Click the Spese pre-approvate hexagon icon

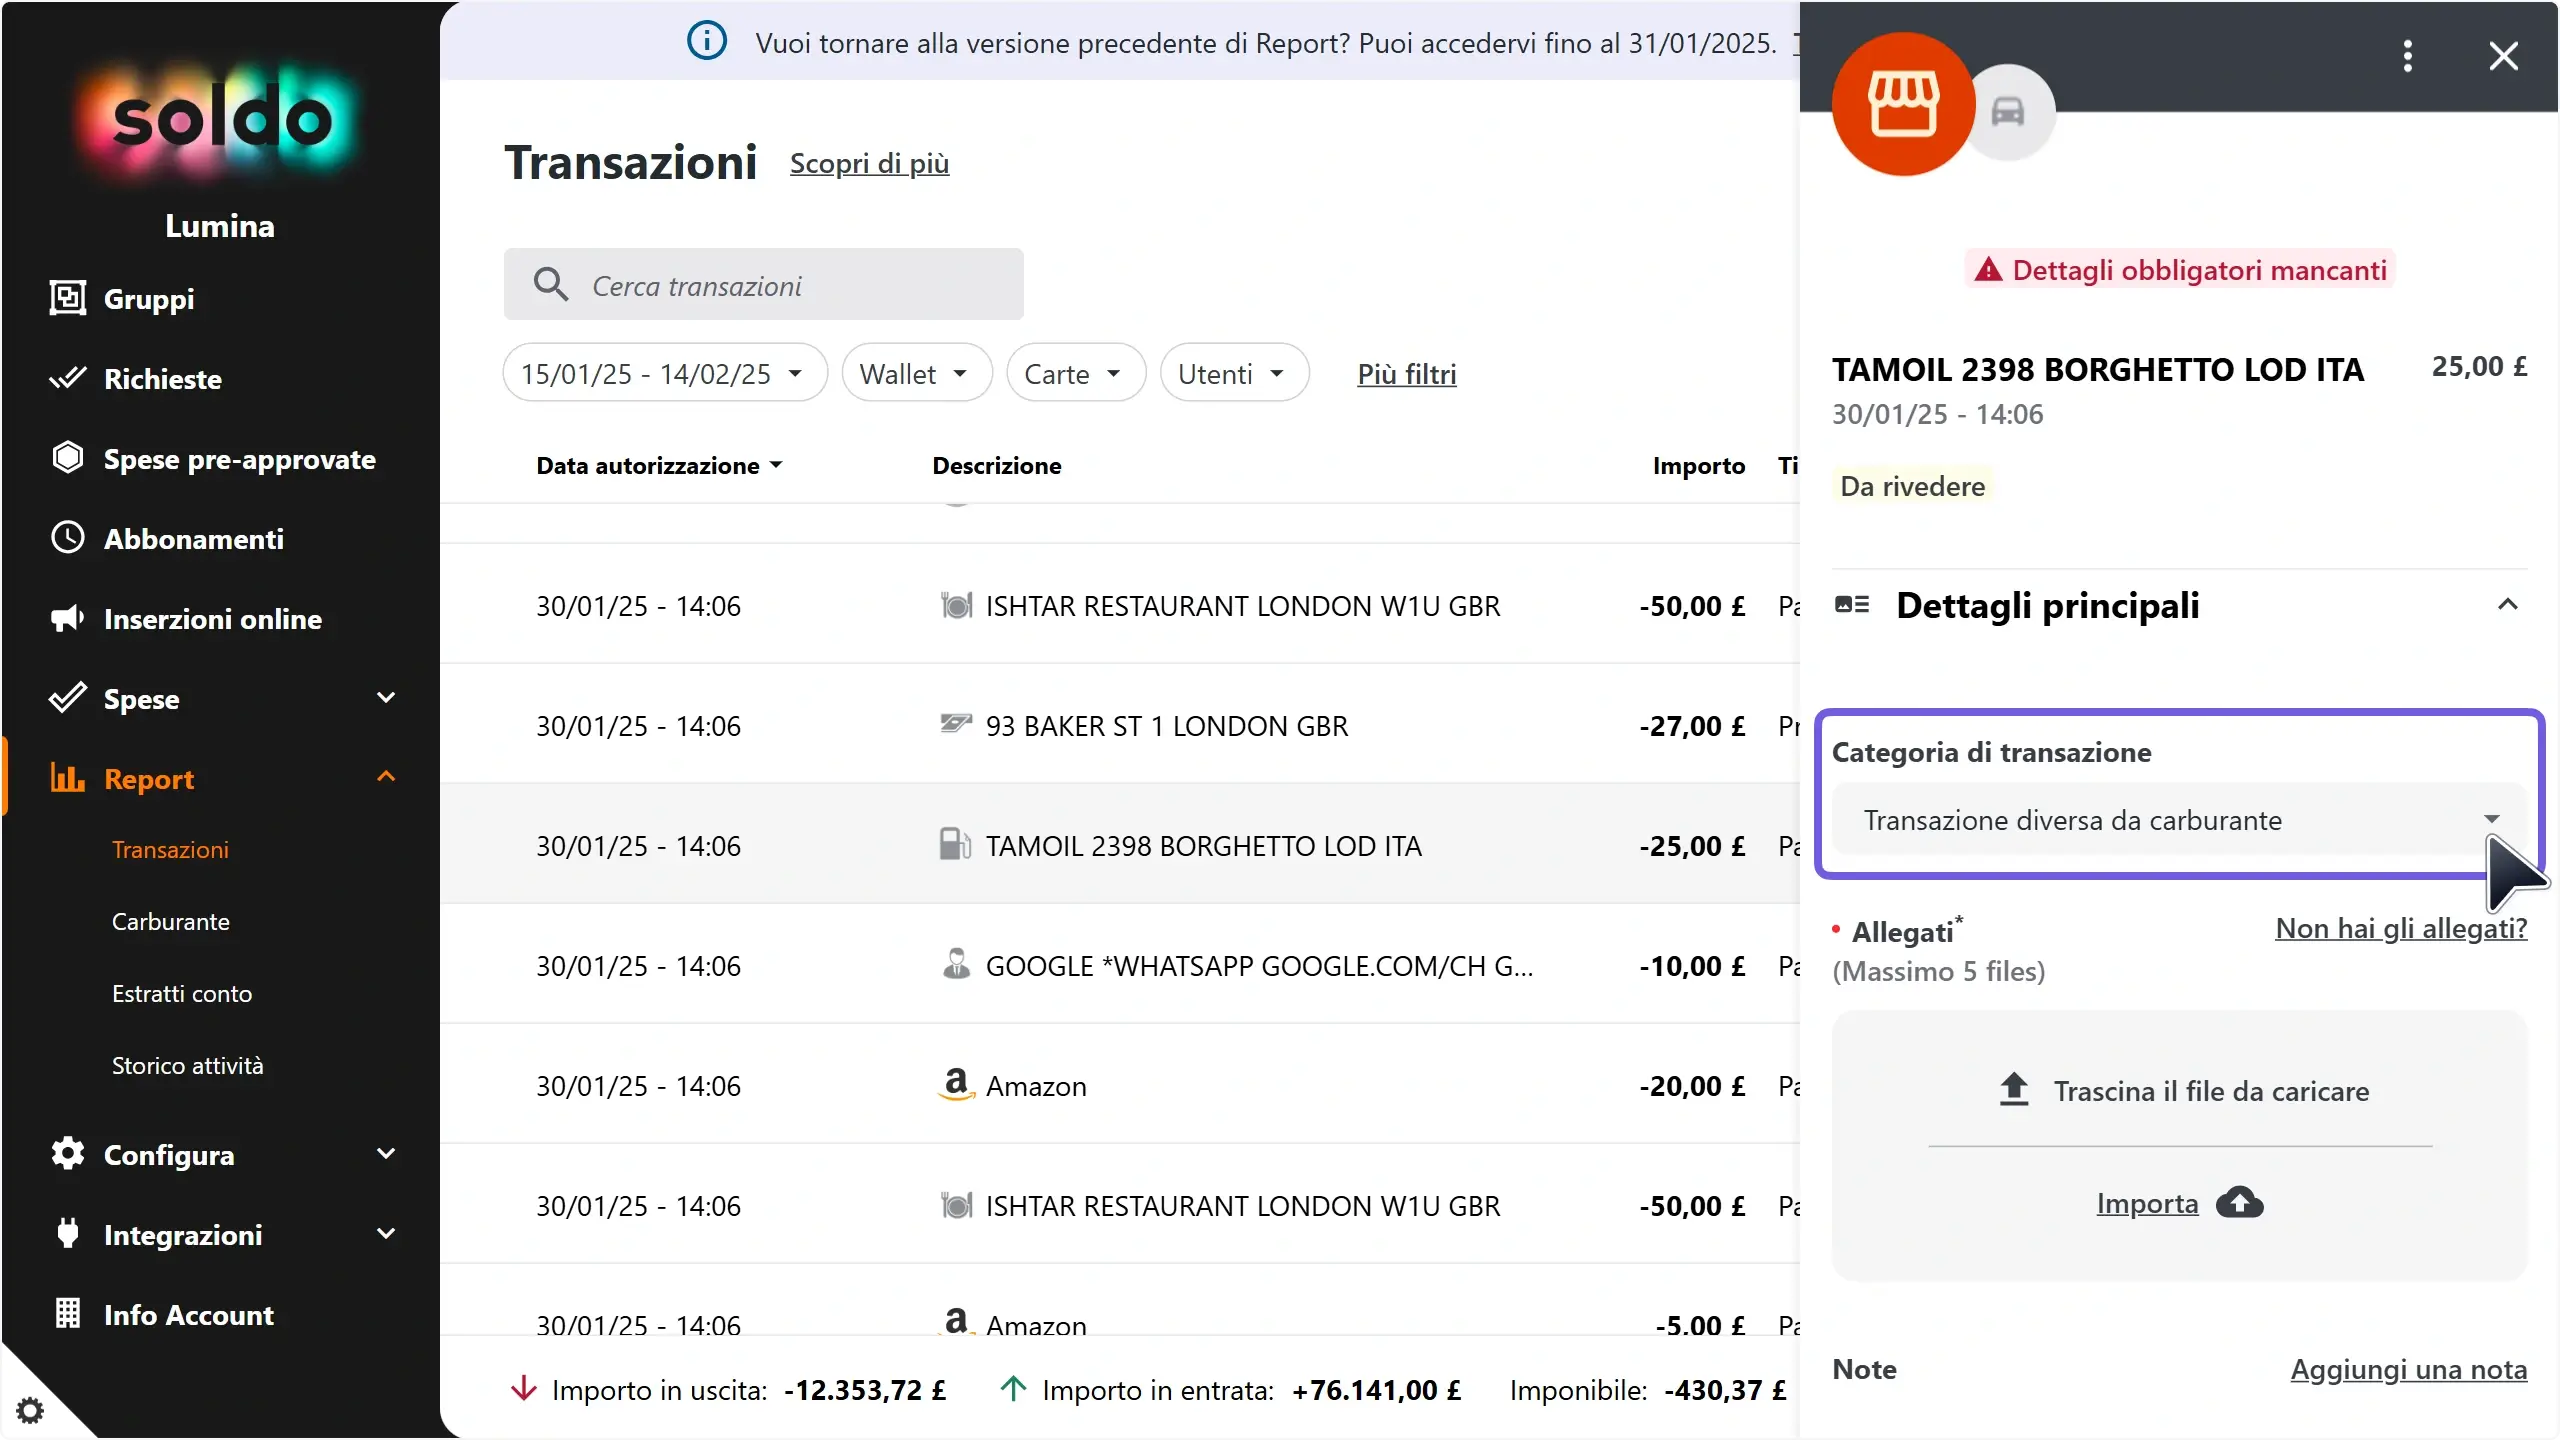(67, 457)
